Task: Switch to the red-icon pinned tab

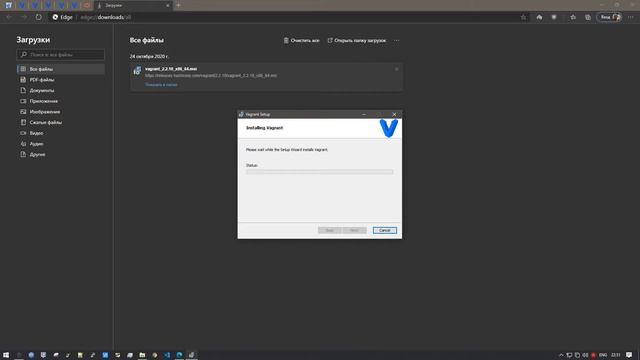Action: click(x=87, y=5)
